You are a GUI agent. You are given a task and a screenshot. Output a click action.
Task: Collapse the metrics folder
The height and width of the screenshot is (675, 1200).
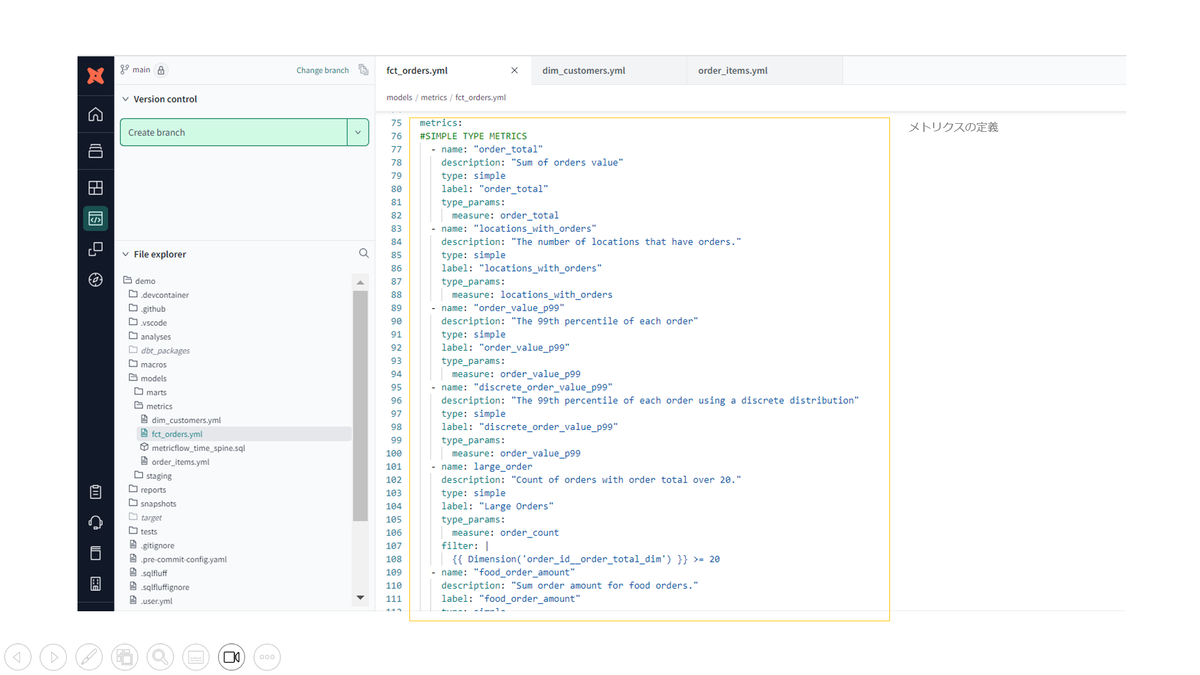click(x=153, y=406)
